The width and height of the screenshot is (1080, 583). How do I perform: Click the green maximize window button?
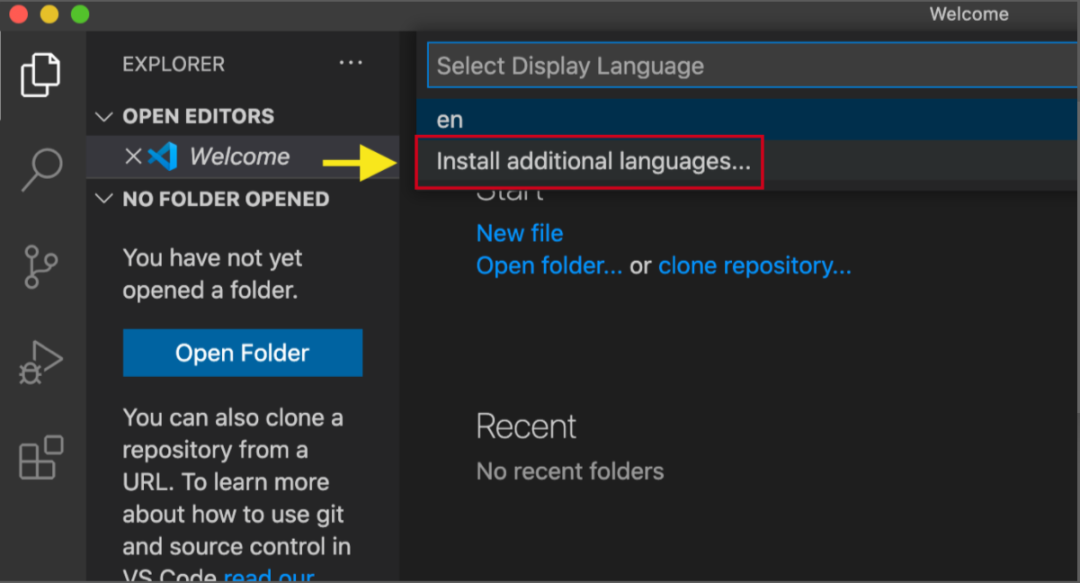80,14
